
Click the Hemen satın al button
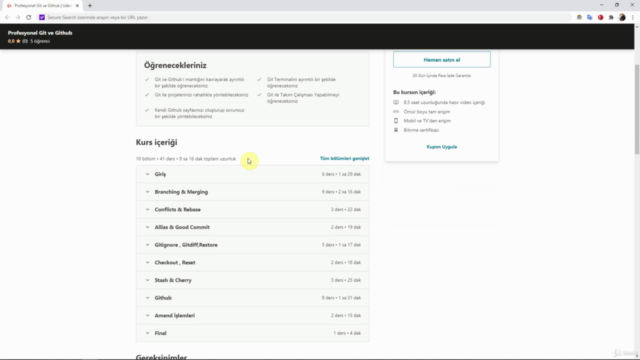(442, 60)
